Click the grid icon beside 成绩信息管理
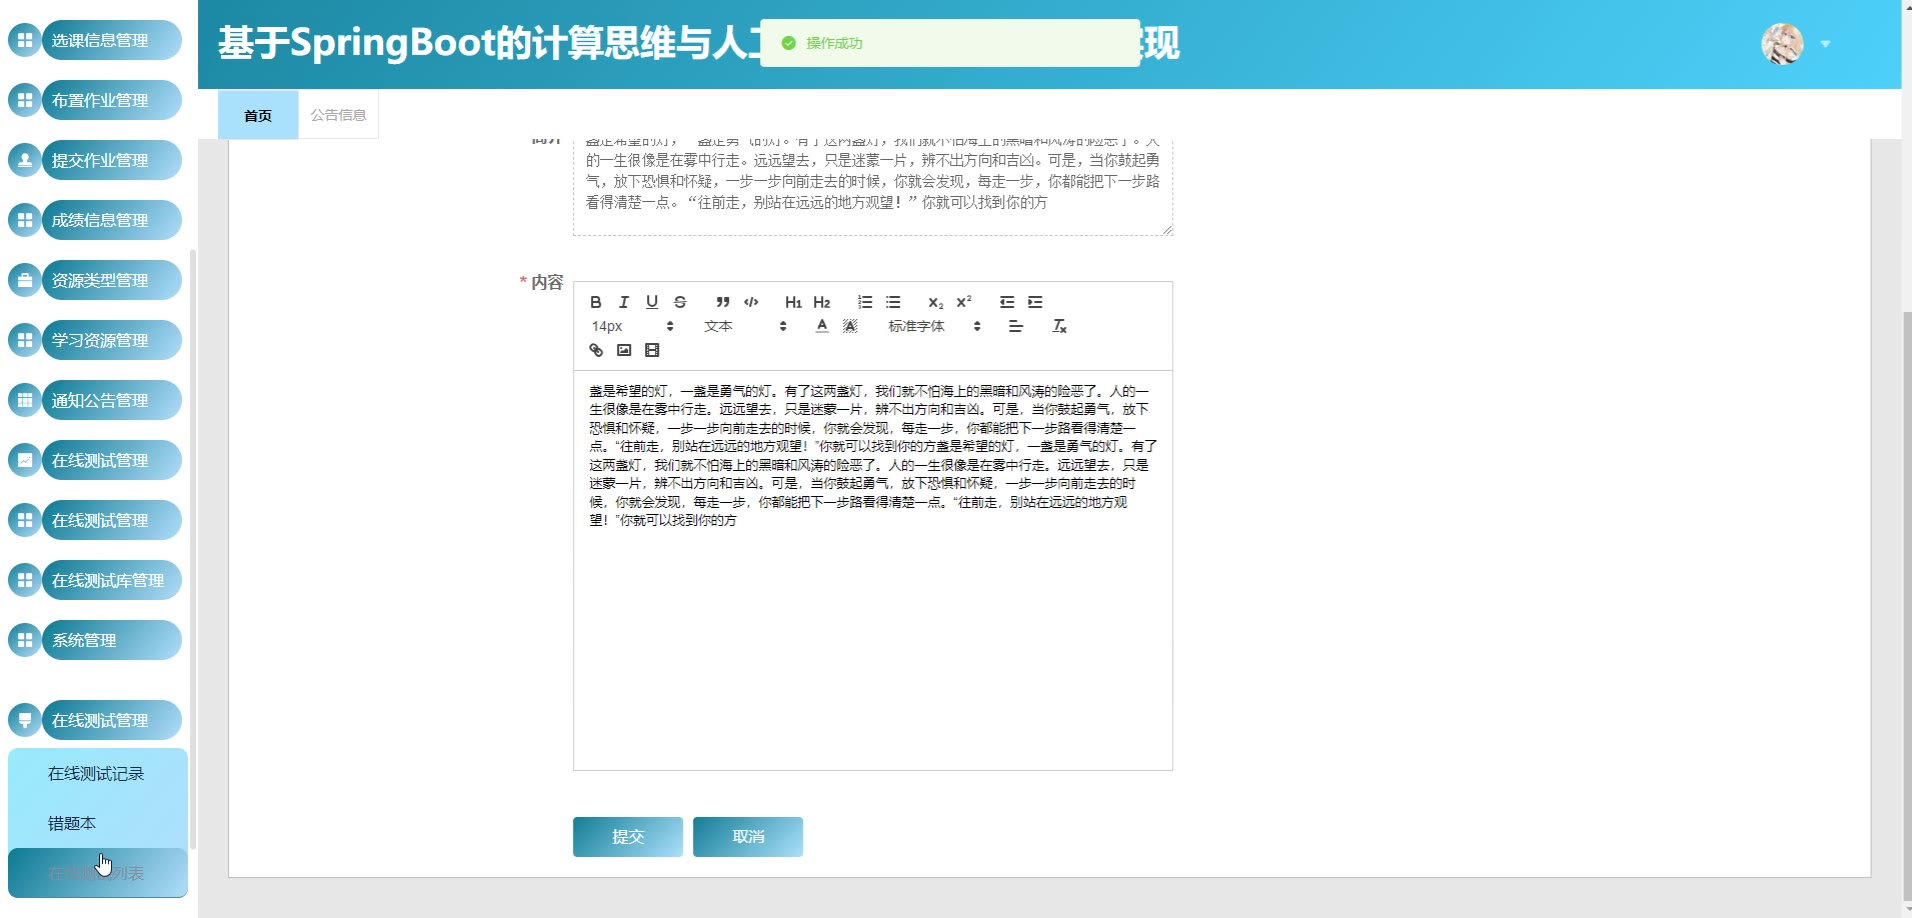 [x=25, y=220]
